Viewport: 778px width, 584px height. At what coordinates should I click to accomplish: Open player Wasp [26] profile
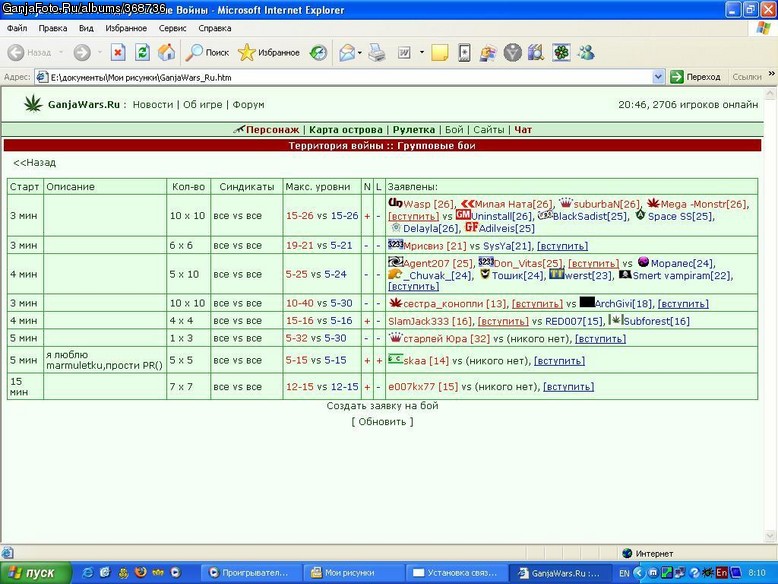coord(428,204)
